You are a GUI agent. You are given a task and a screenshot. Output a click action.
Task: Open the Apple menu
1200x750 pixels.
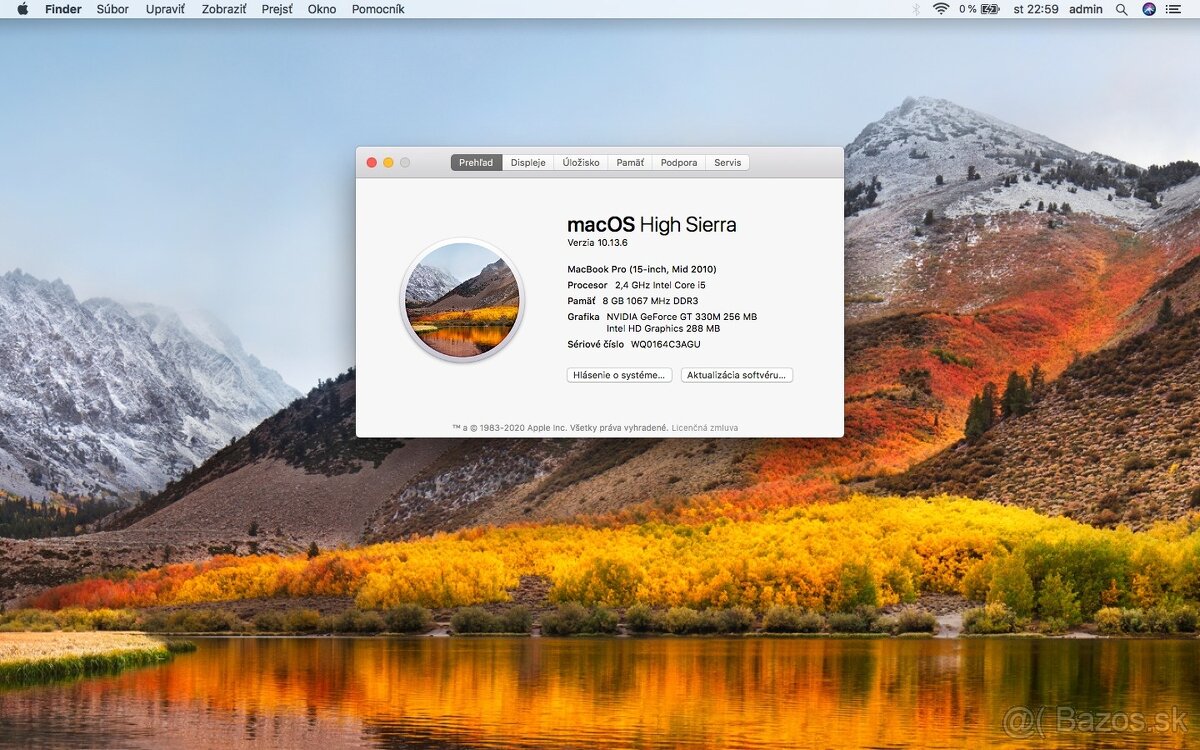(25, 9)
